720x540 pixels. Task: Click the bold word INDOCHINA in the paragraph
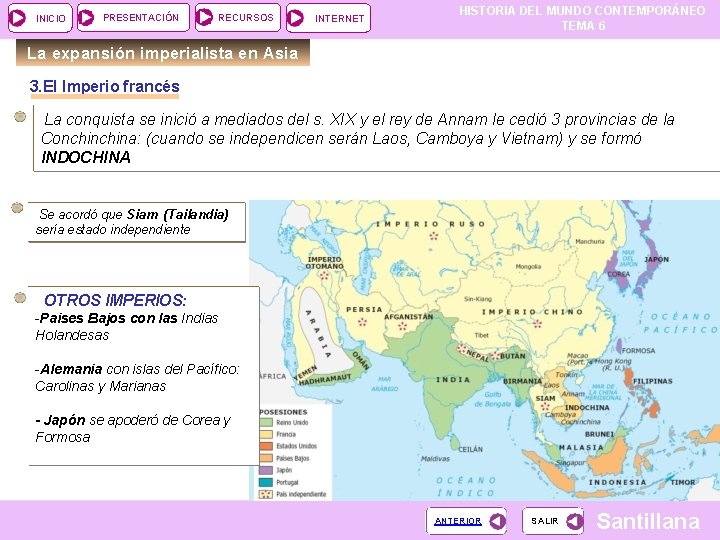pos(86,158)
